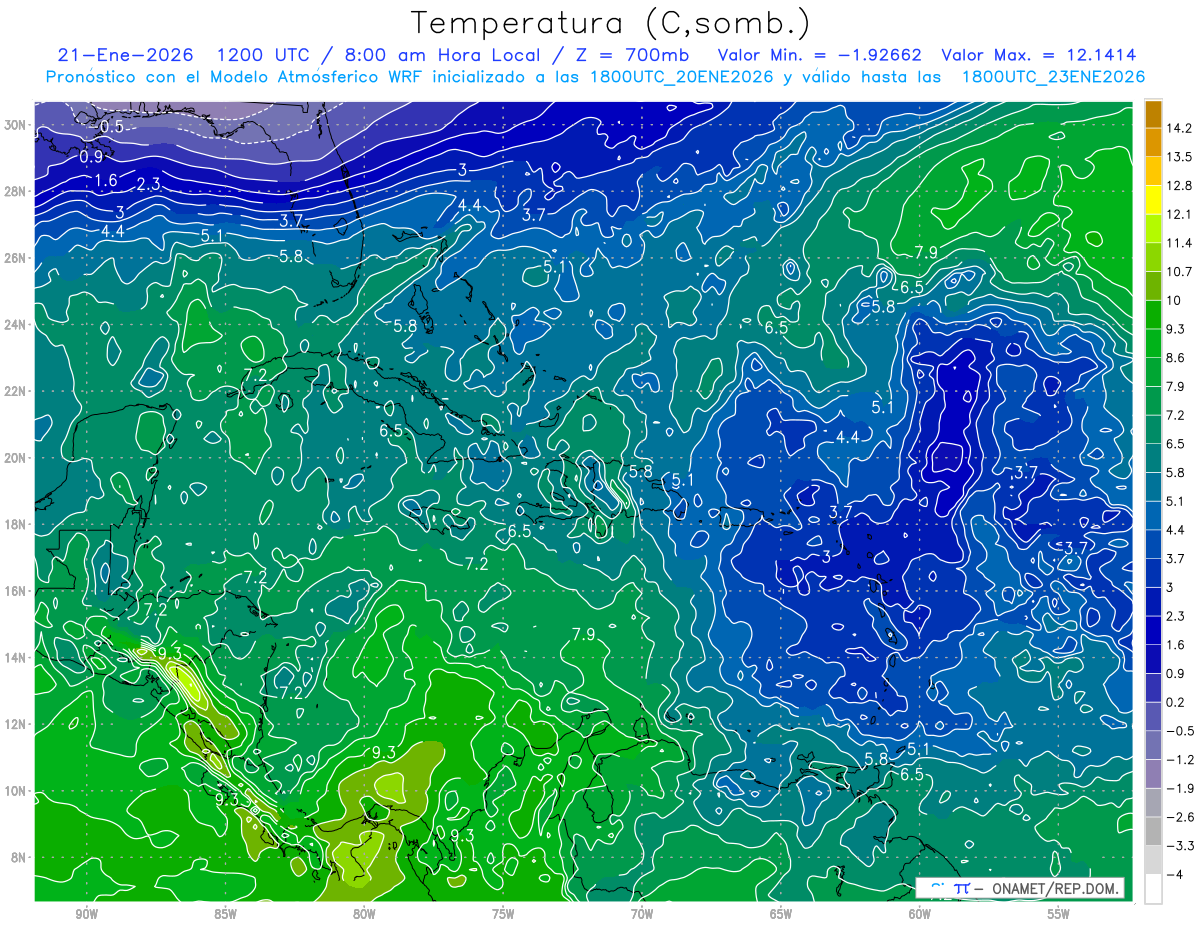Image resolution: width=1200 pixels, height=927 pixels.
Task: Click the '90W' longitude axis label
Action: click(86, 914)
